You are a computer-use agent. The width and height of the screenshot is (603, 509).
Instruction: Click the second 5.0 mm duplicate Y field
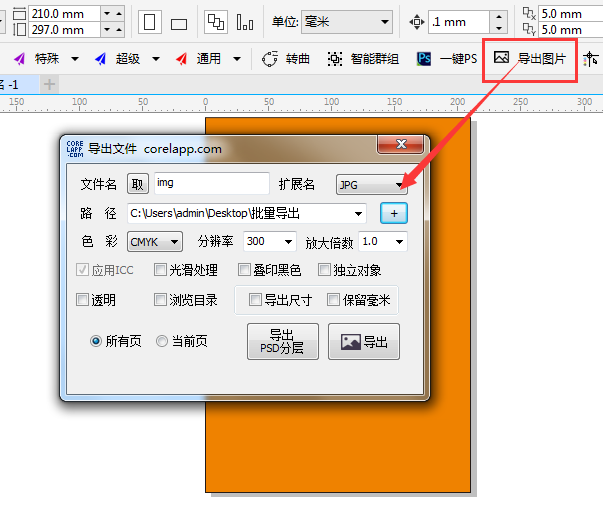pos(571,30)
